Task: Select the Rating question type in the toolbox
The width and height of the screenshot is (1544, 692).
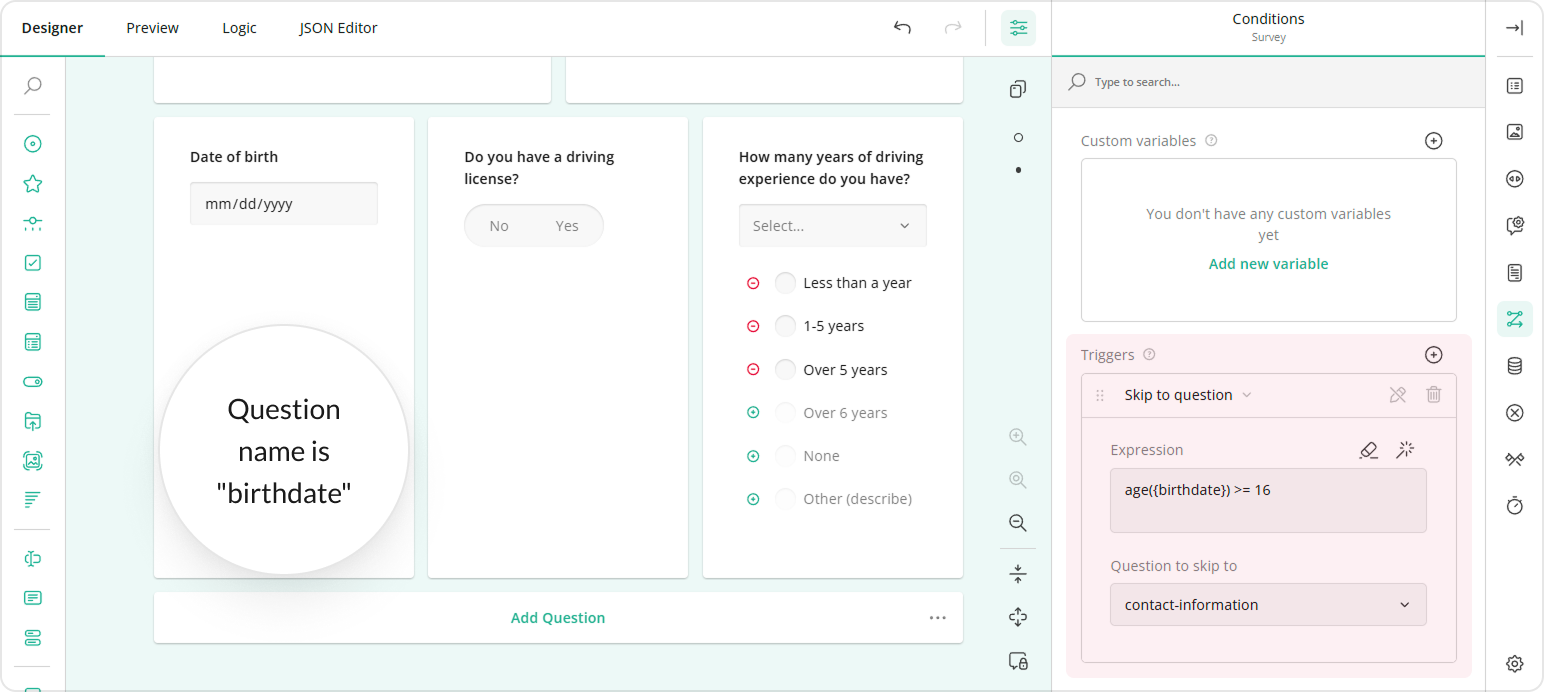Action: tap(32, 184)
